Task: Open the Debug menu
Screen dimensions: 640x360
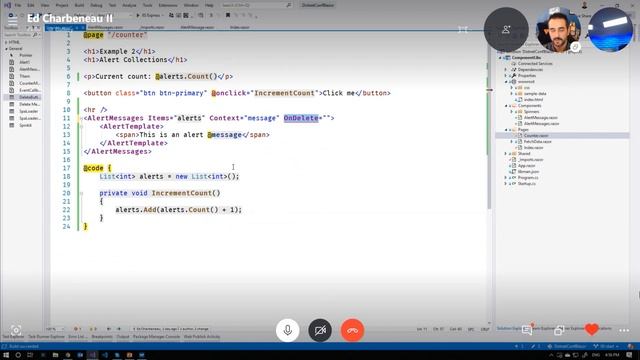Action: tap(96, 5)
